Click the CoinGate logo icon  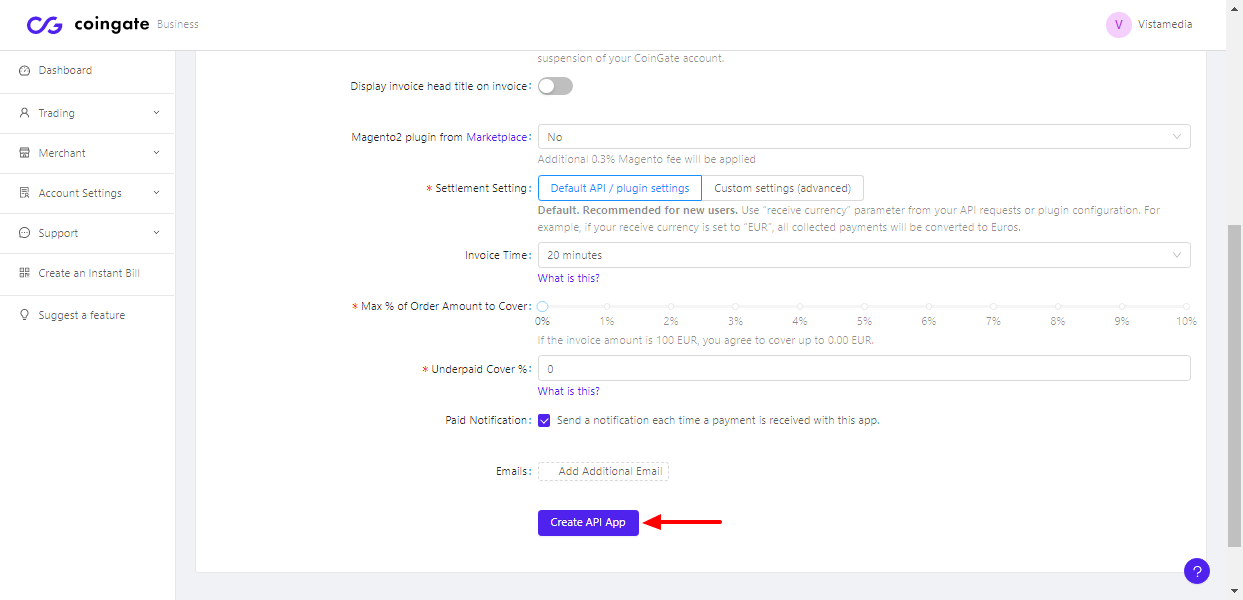point(45,25)
